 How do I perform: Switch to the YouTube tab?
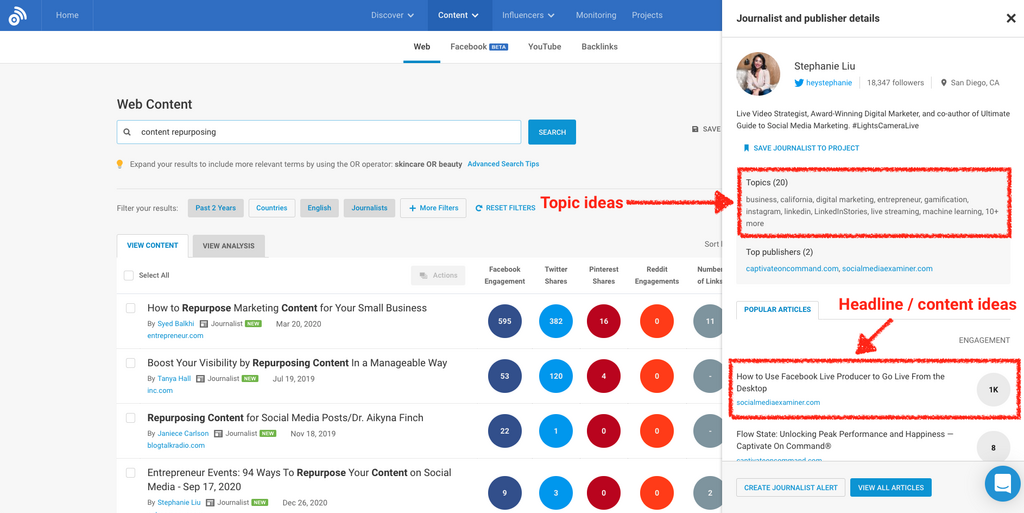544,47
